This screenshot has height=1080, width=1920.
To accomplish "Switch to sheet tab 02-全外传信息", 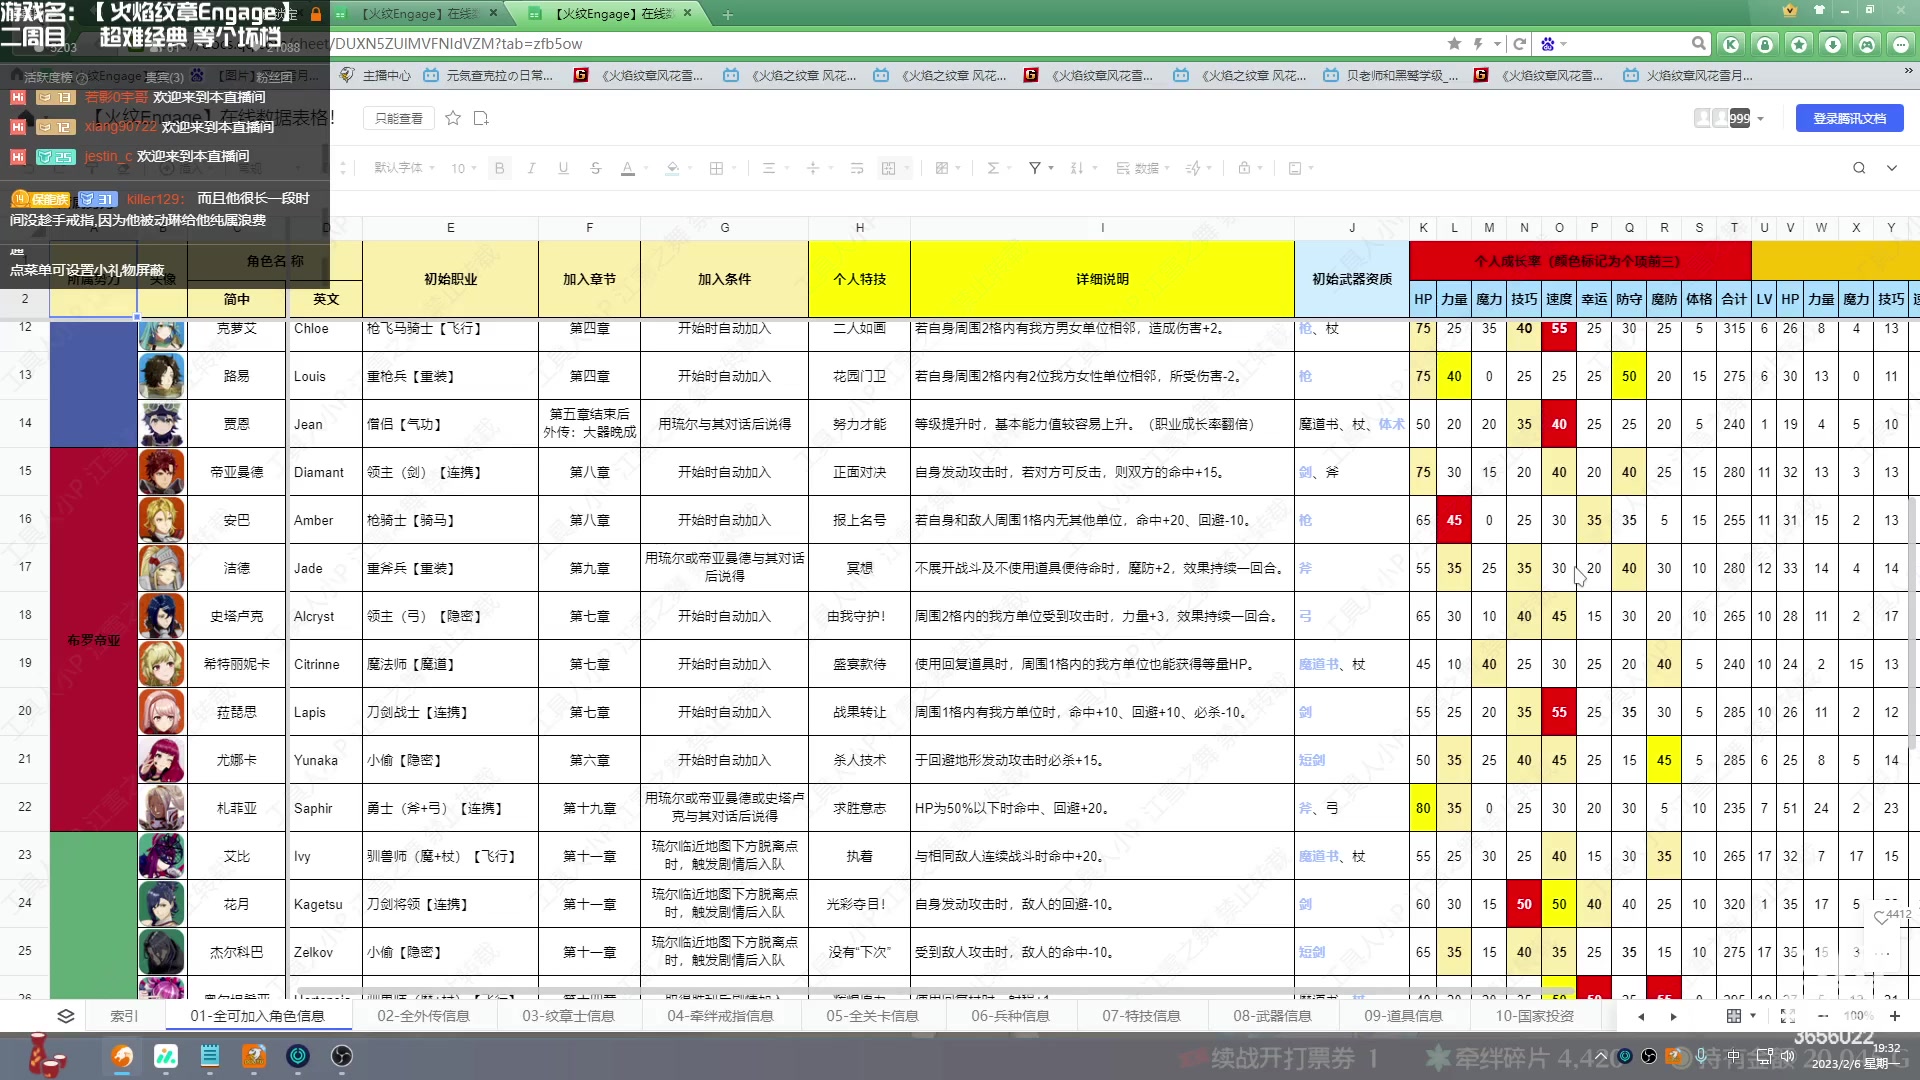I will 423,1016.
